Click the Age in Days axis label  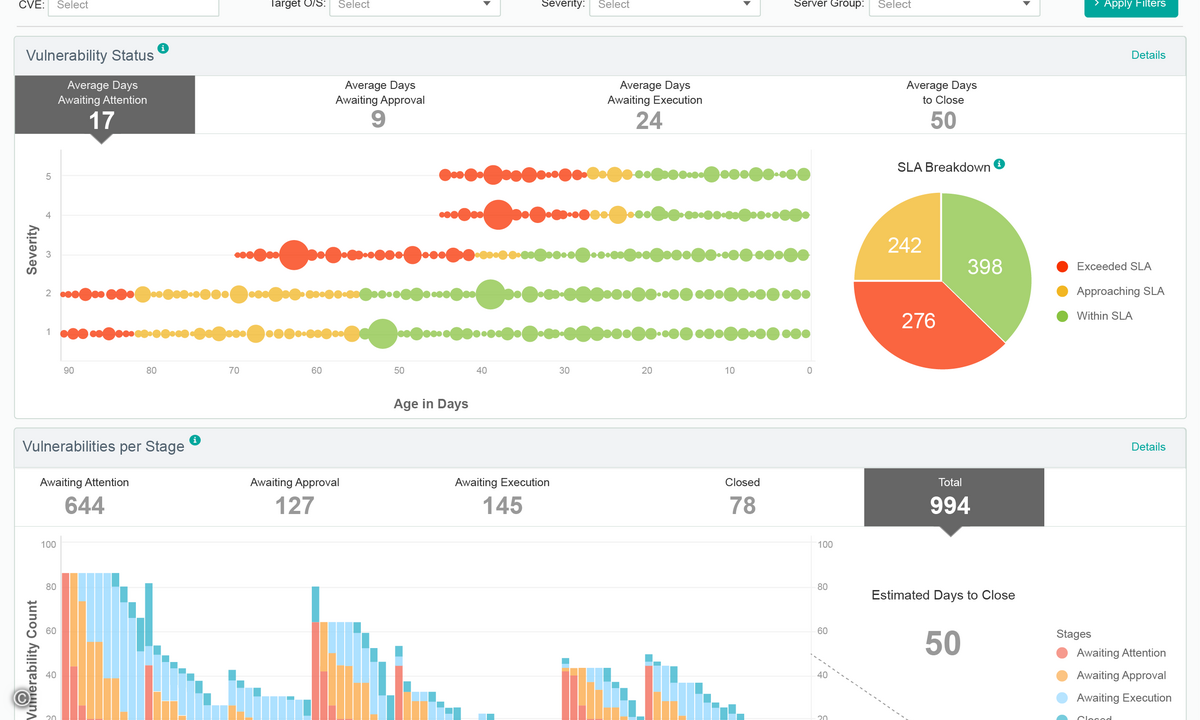431,404
